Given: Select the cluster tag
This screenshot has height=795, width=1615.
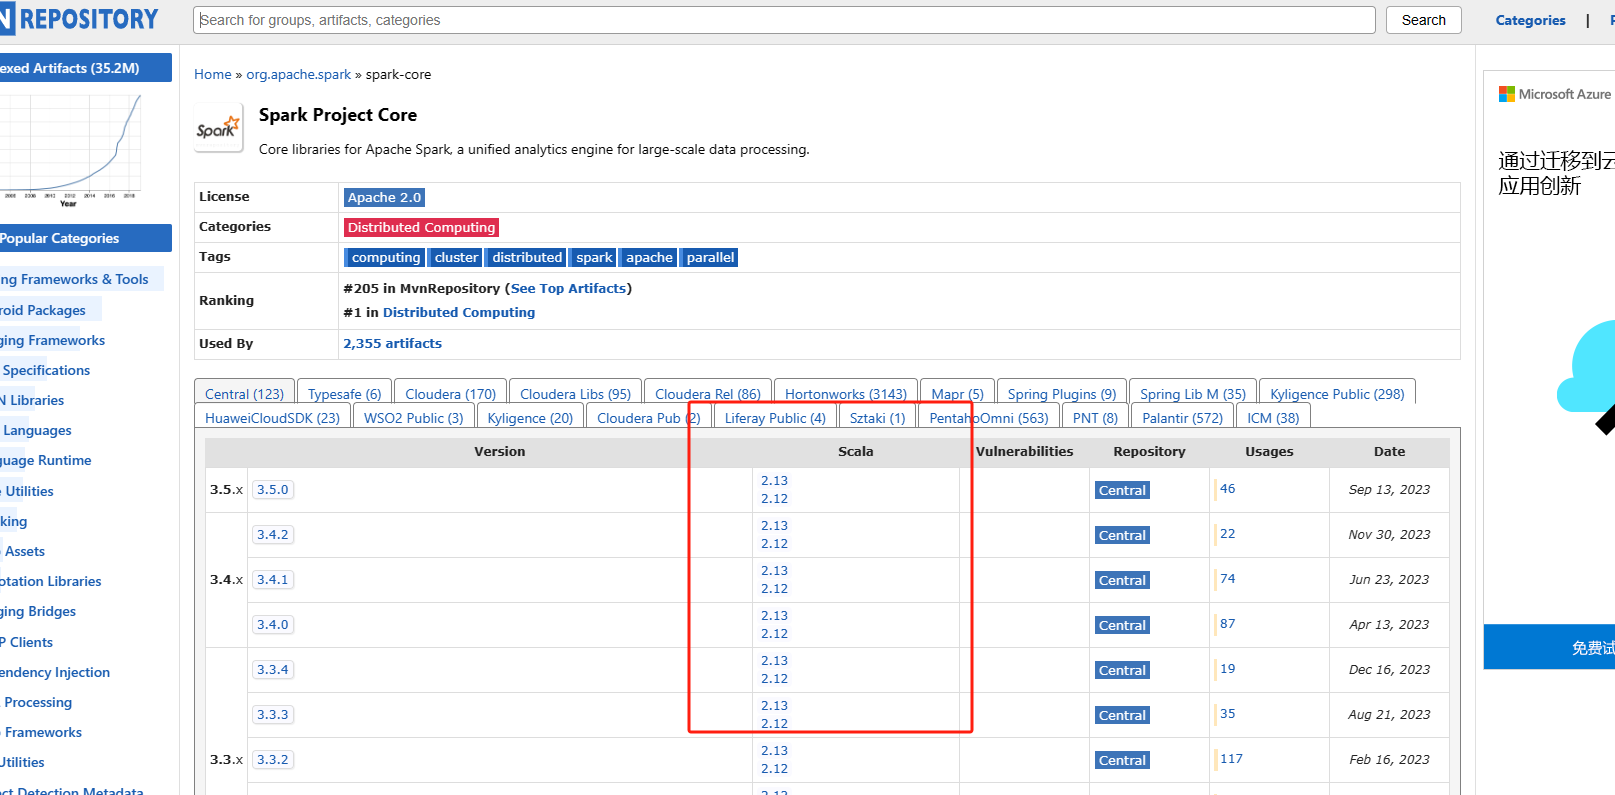Looking at the screenshot, I should point(456,258).
